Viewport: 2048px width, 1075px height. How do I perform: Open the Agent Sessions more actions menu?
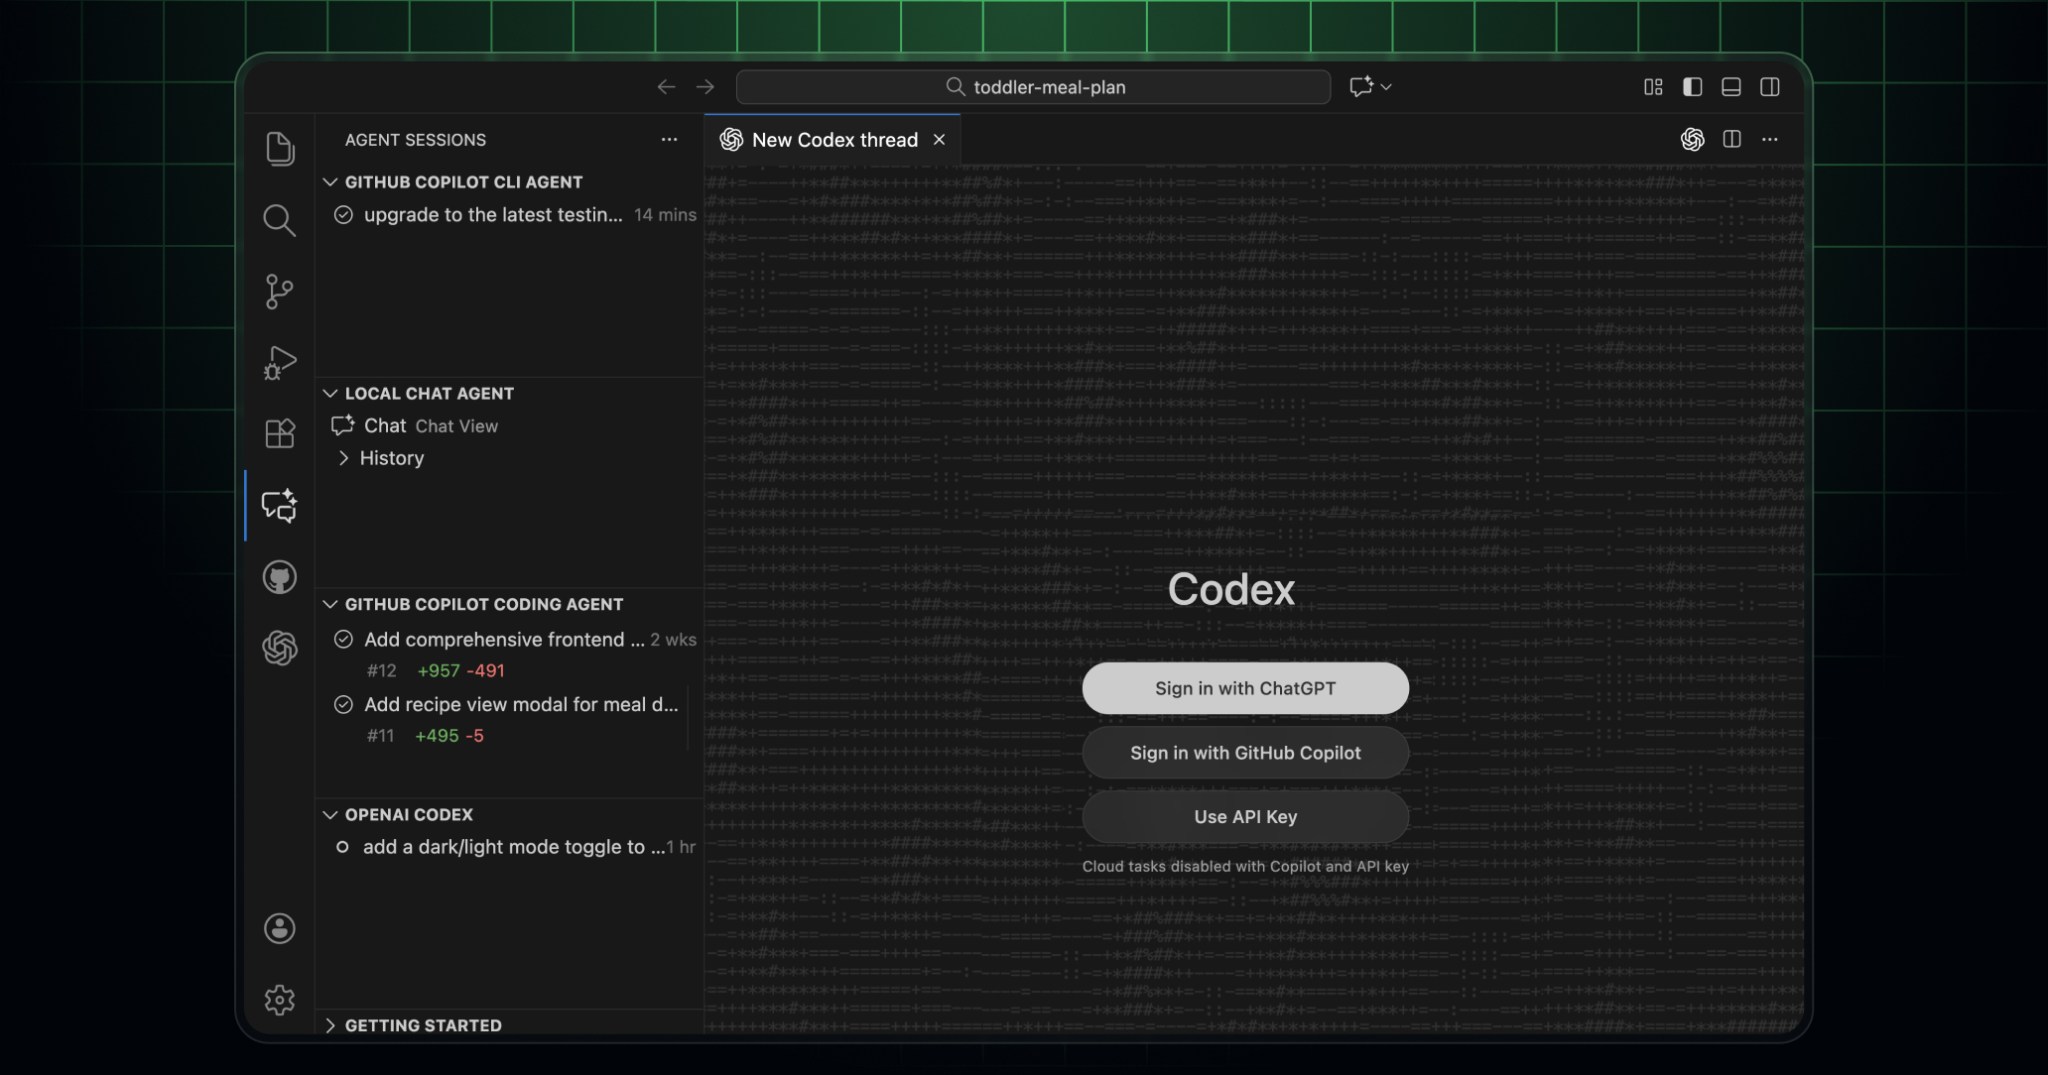click(668, 139)
